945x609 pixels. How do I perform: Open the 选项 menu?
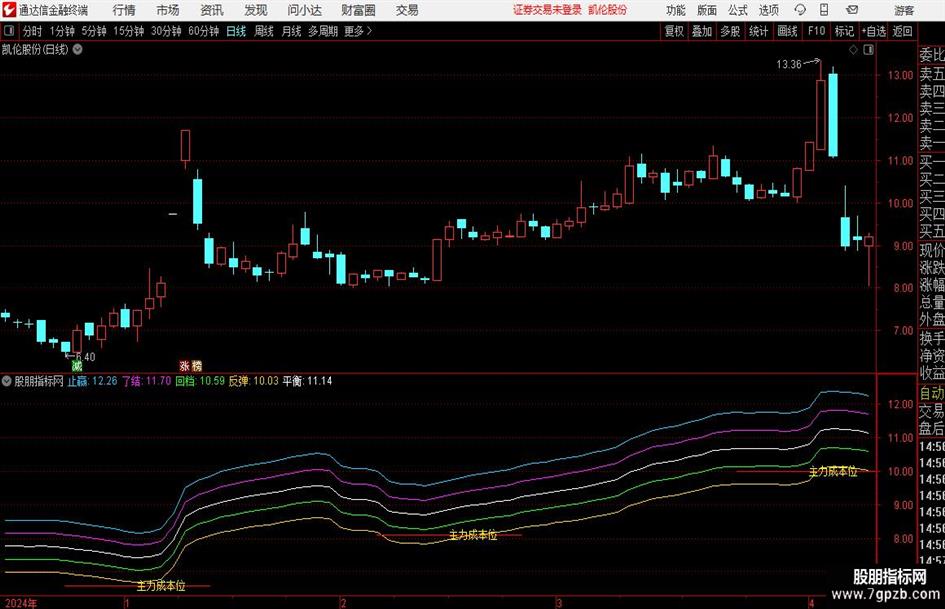point(768,10)
